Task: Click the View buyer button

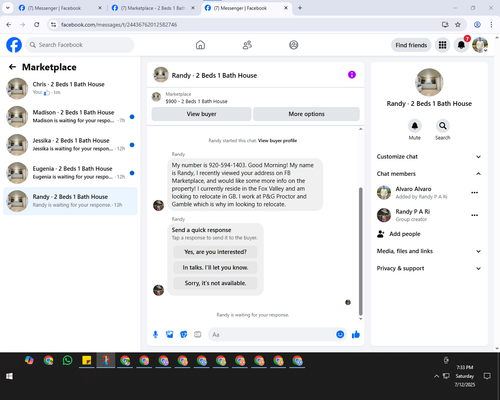Action: click(x=201, y=114)
